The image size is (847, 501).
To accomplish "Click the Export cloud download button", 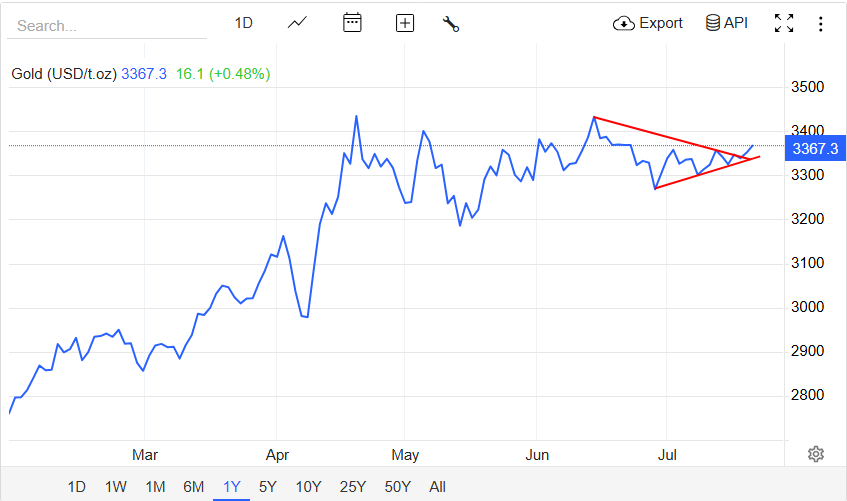I will (x=648, y=23).
